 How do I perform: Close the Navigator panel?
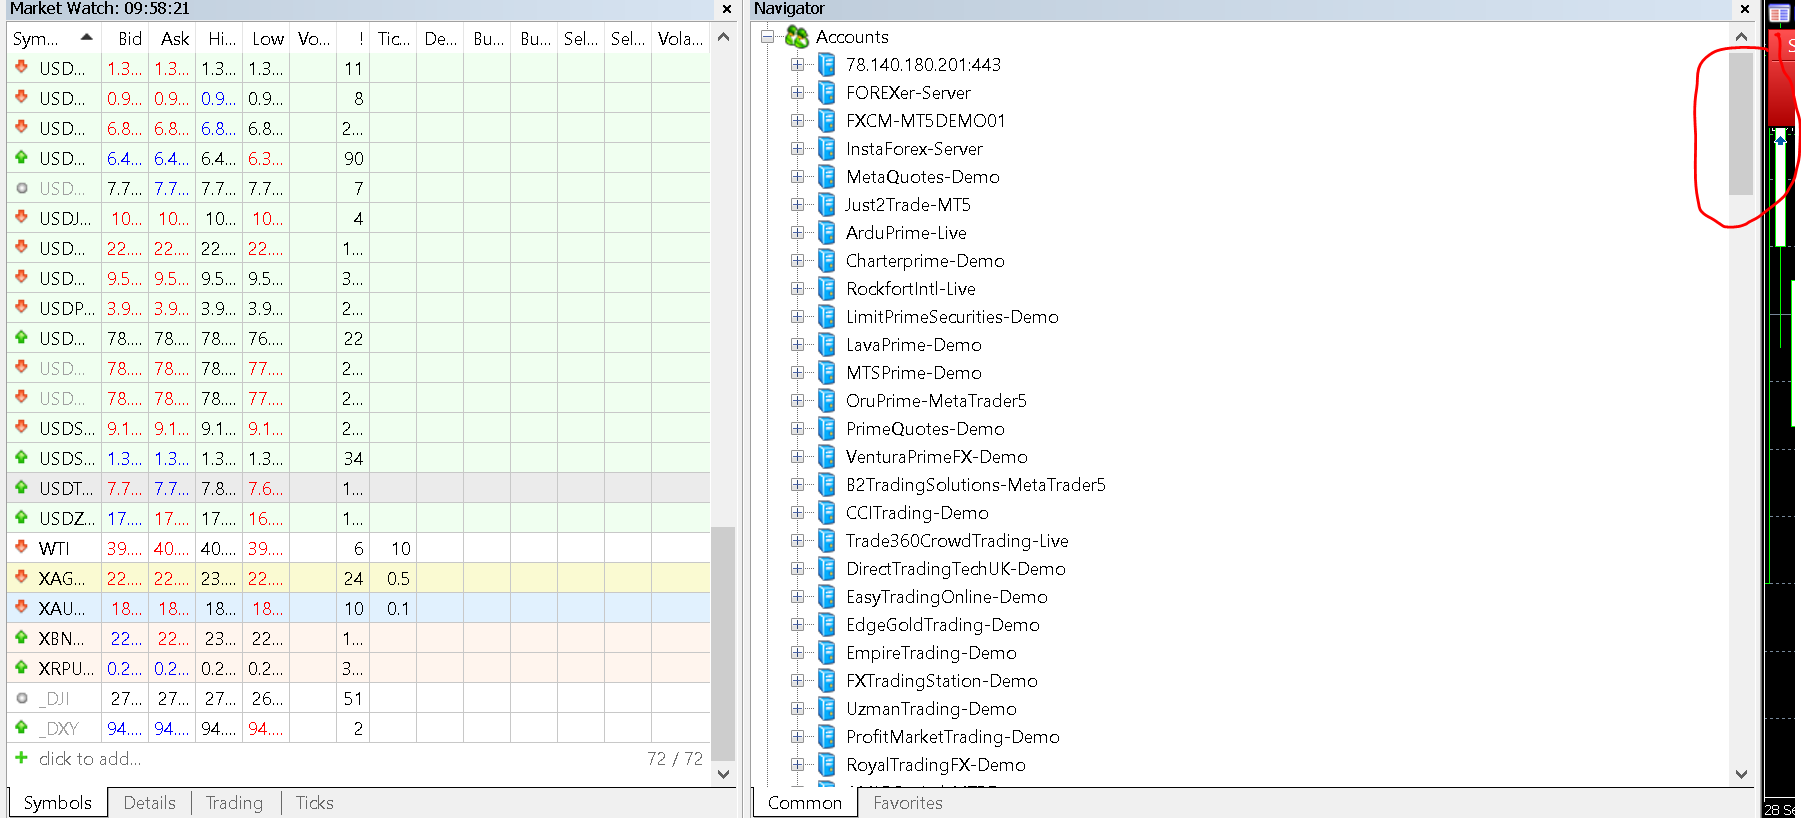coord(1745,9)
